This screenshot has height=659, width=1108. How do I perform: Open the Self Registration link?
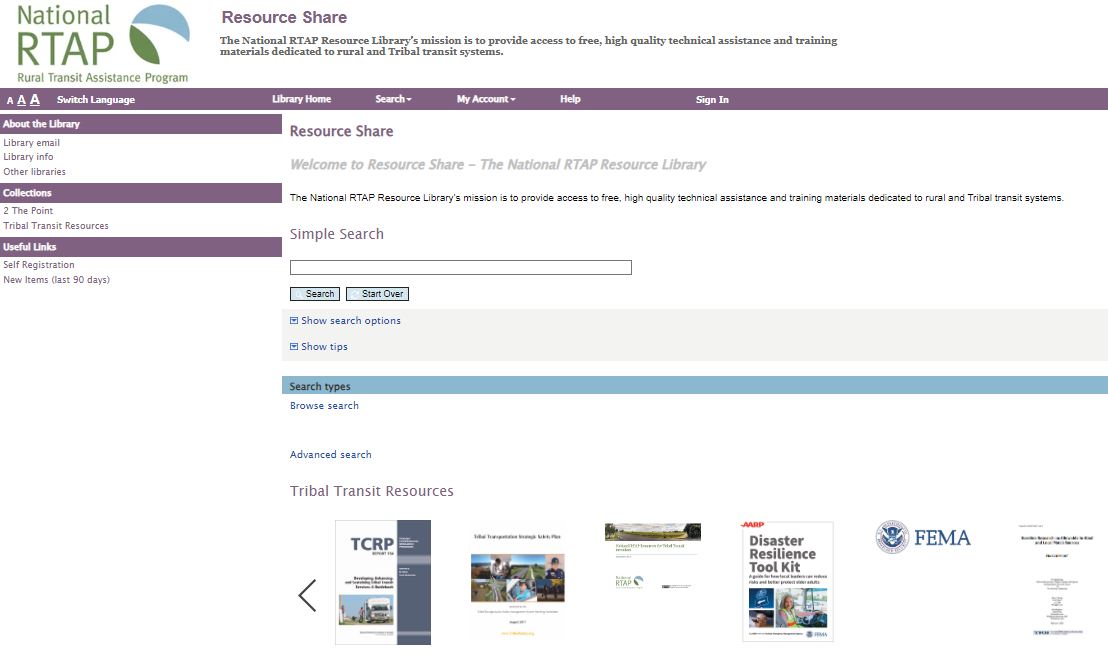(39, 264)
